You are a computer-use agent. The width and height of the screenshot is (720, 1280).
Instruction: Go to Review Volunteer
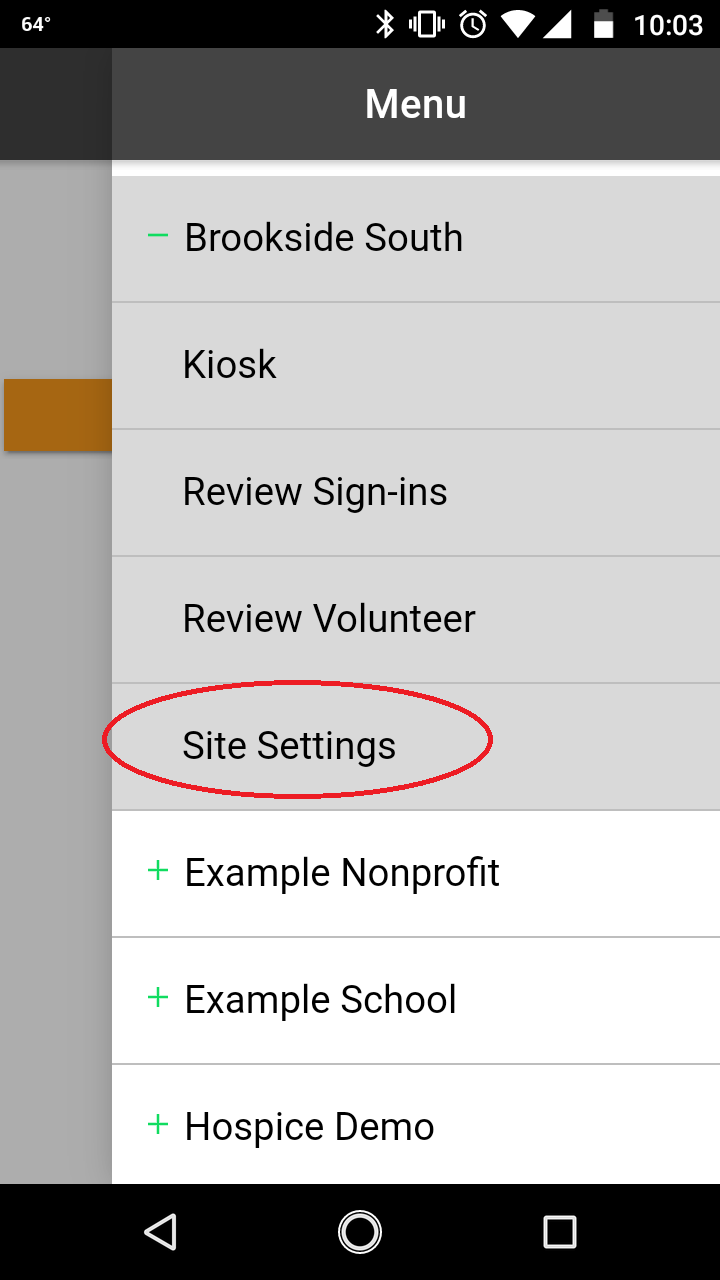pos(329,619)
